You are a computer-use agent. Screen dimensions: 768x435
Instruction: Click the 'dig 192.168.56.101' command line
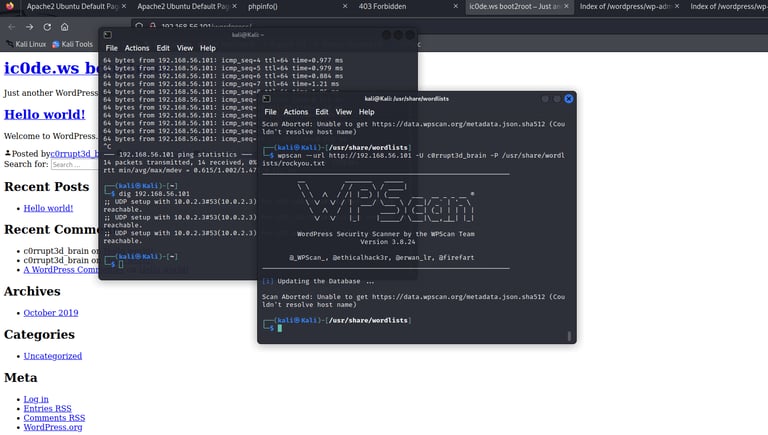pos(154,193)
